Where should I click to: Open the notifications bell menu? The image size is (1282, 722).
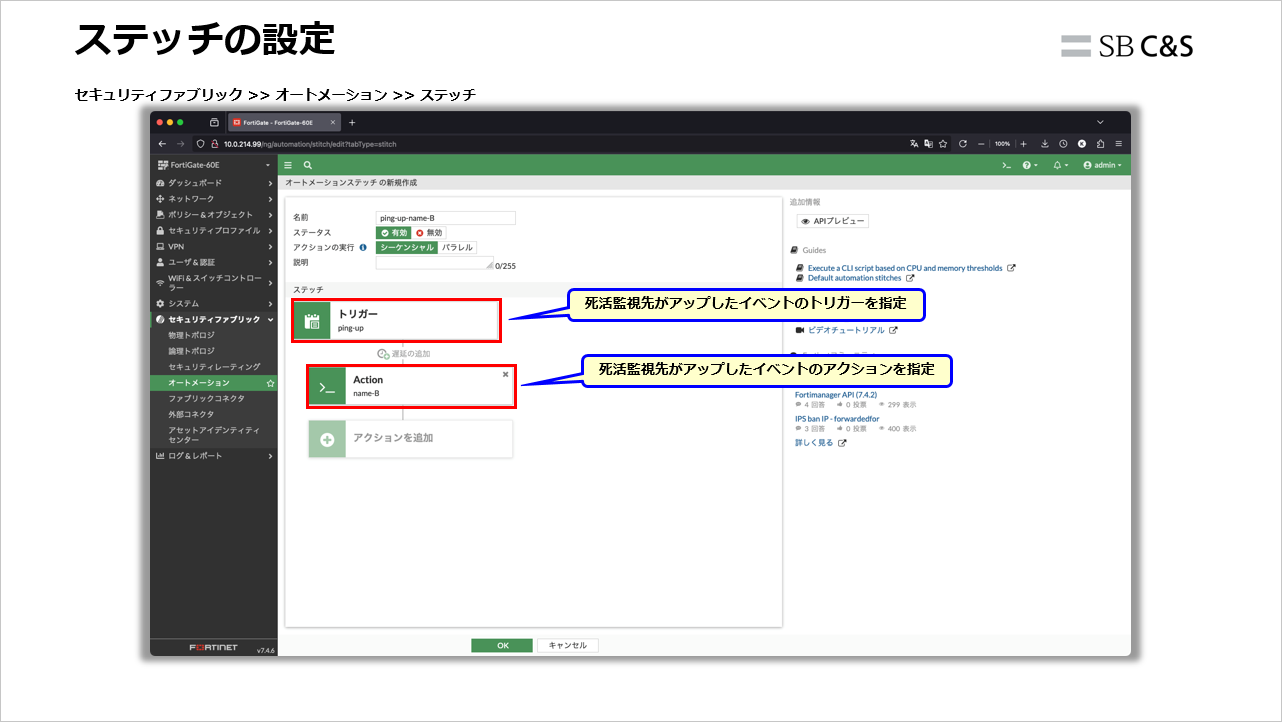tap(1060, 165)
